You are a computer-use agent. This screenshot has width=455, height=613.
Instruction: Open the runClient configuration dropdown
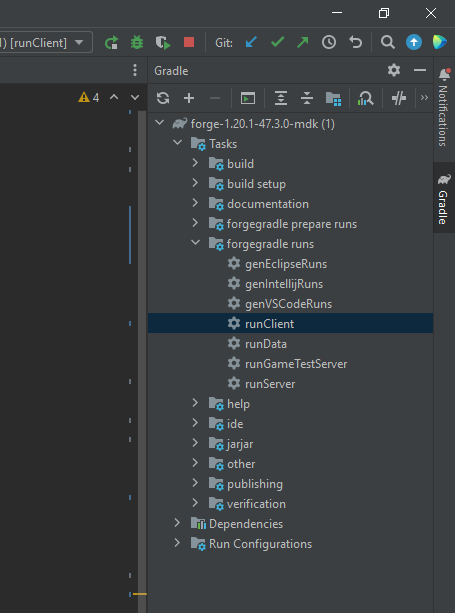[x=79, y=42]
